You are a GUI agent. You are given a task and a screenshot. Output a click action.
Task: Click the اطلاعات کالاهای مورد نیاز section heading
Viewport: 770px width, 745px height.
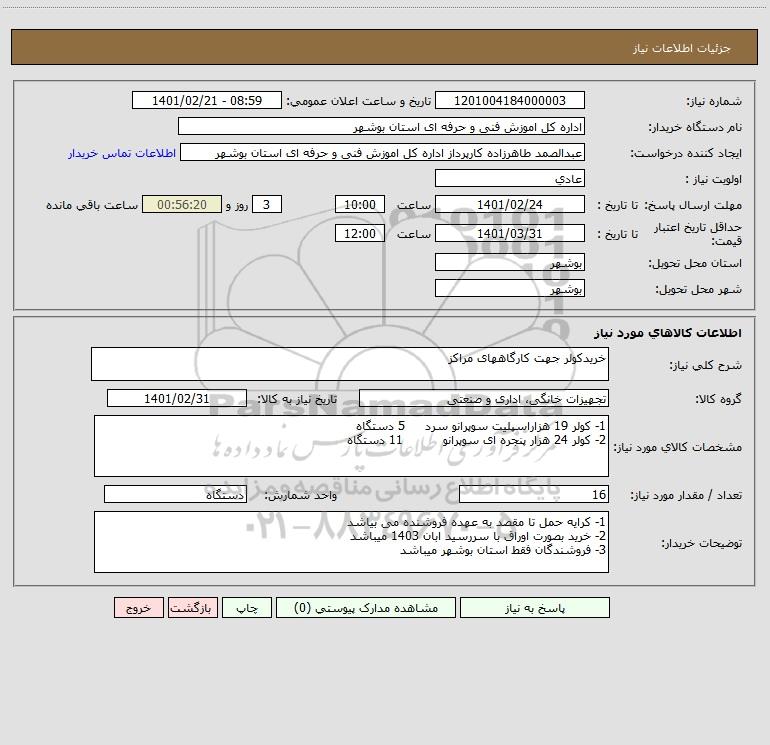tap(668, 333)
